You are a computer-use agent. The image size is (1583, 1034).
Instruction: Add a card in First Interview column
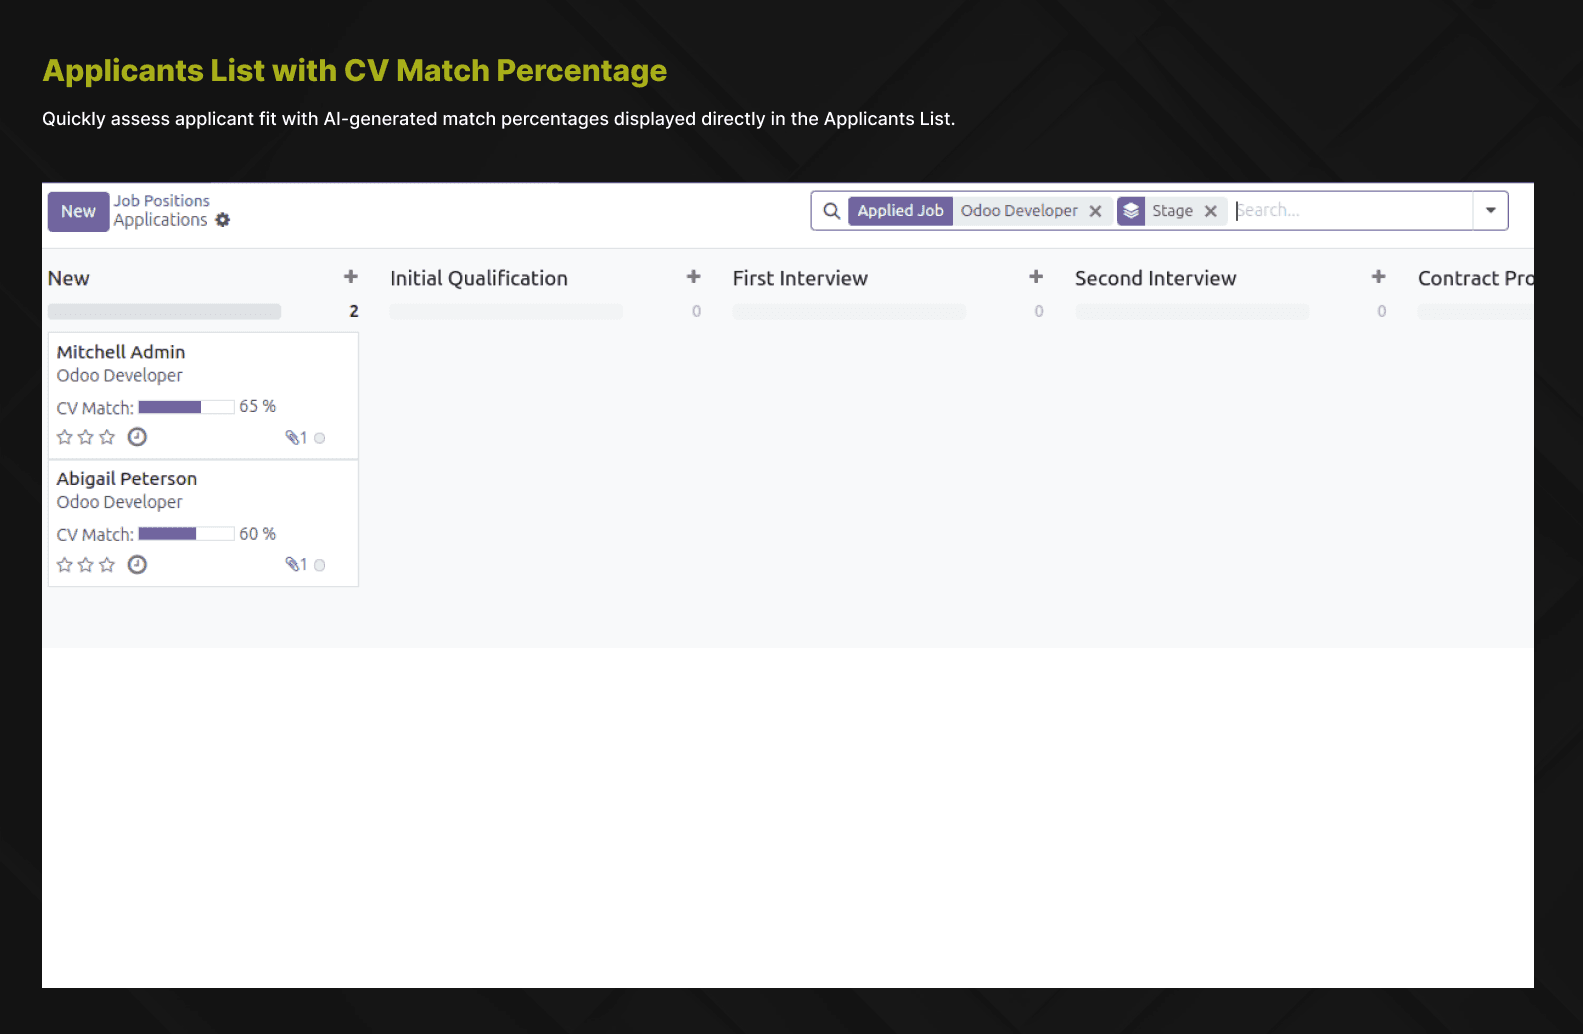[x=1036, y=277]
